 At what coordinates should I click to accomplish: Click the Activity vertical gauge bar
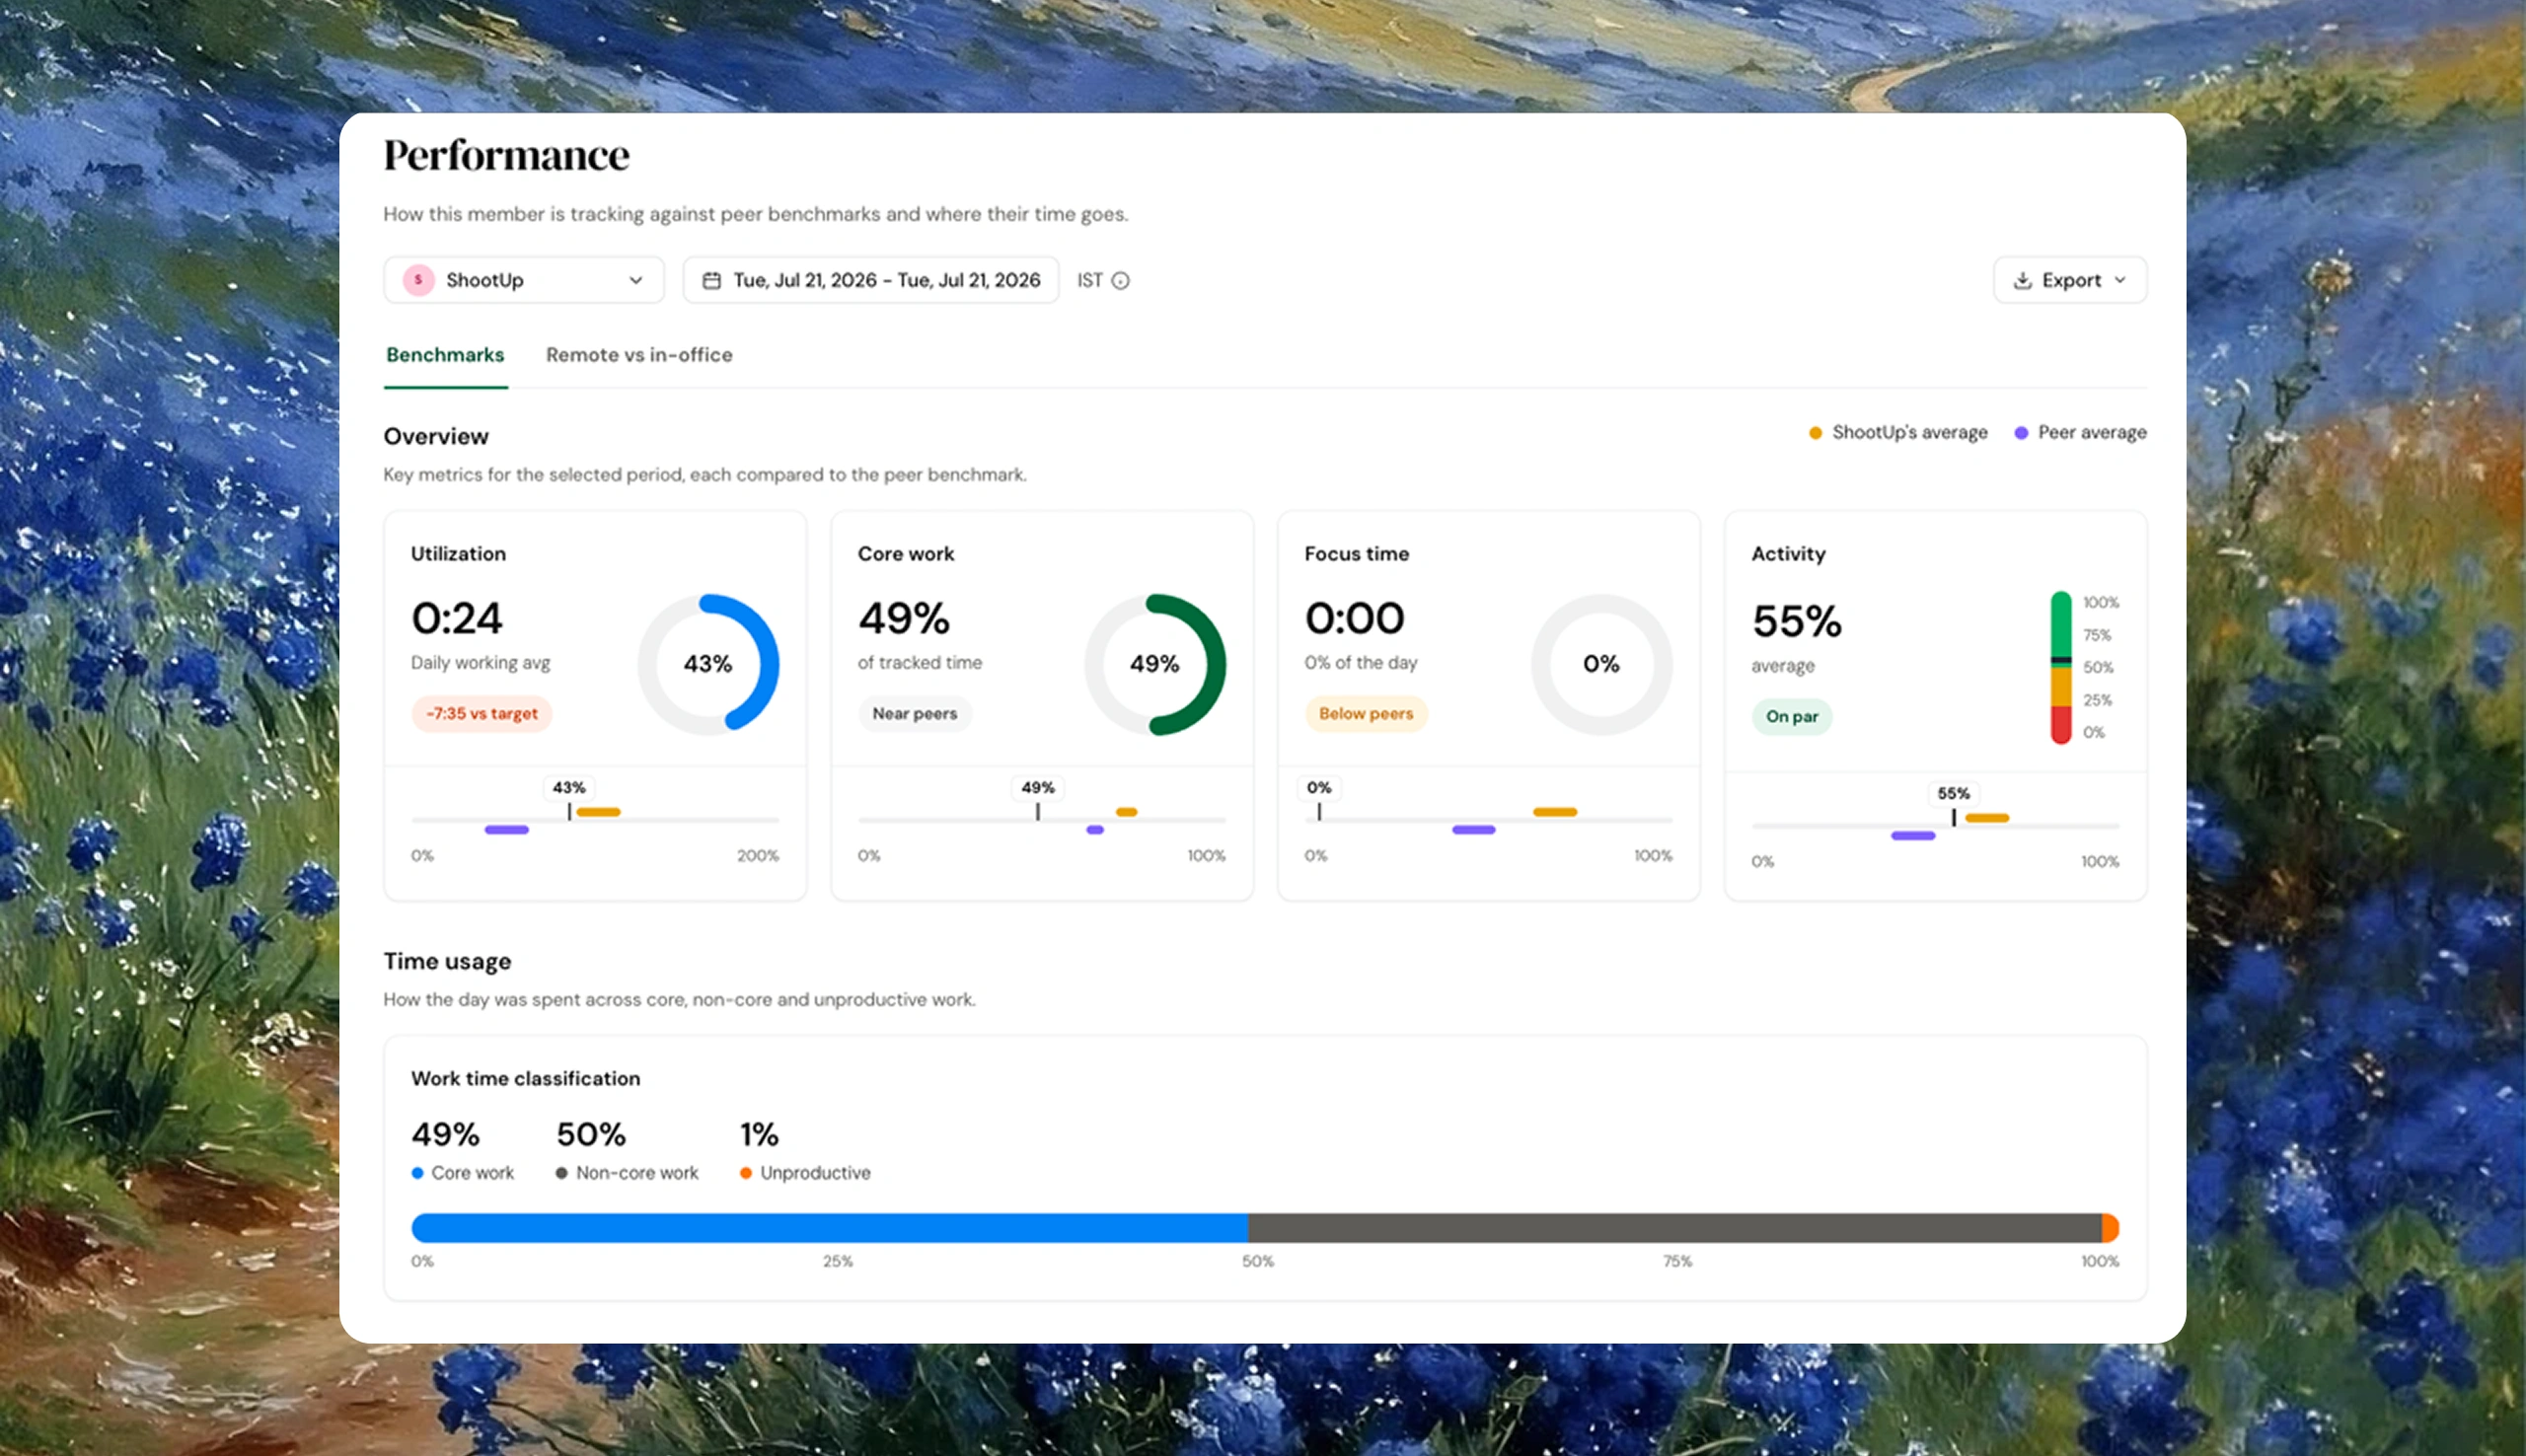2060,667
